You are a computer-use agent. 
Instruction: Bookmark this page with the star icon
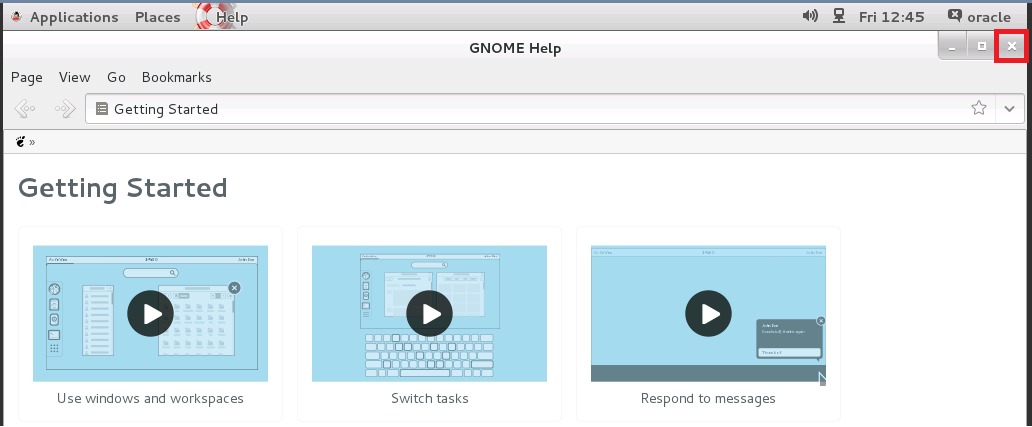pos(979,108)
